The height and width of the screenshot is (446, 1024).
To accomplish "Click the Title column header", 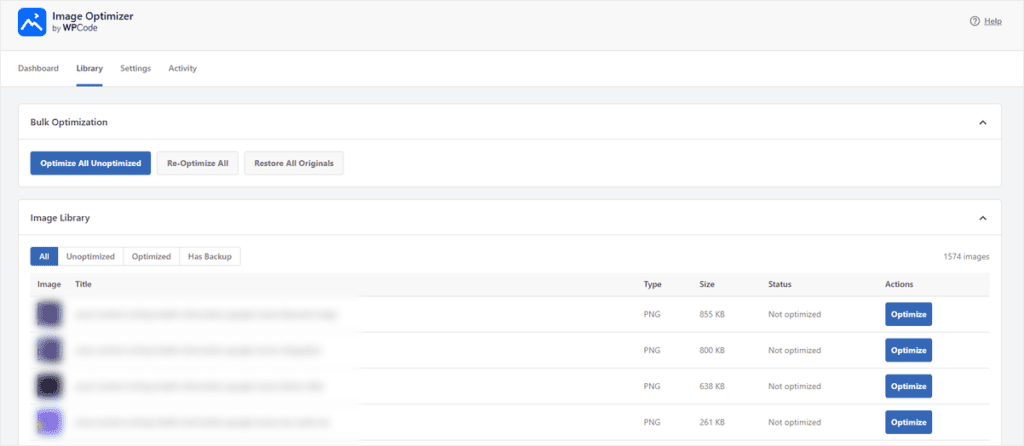I will 84,285.
